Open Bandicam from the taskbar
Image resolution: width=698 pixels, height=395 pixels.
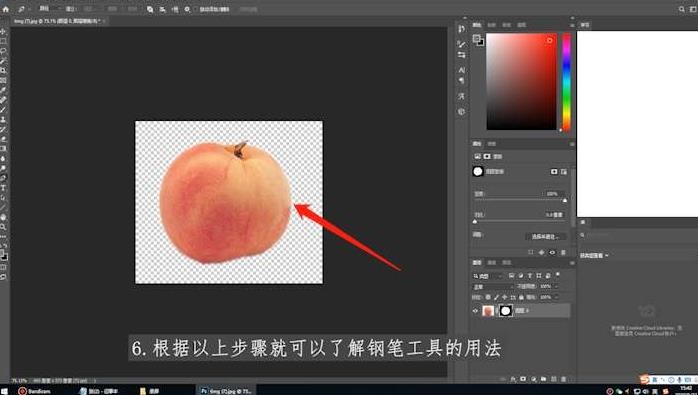(x=35, y=391)
